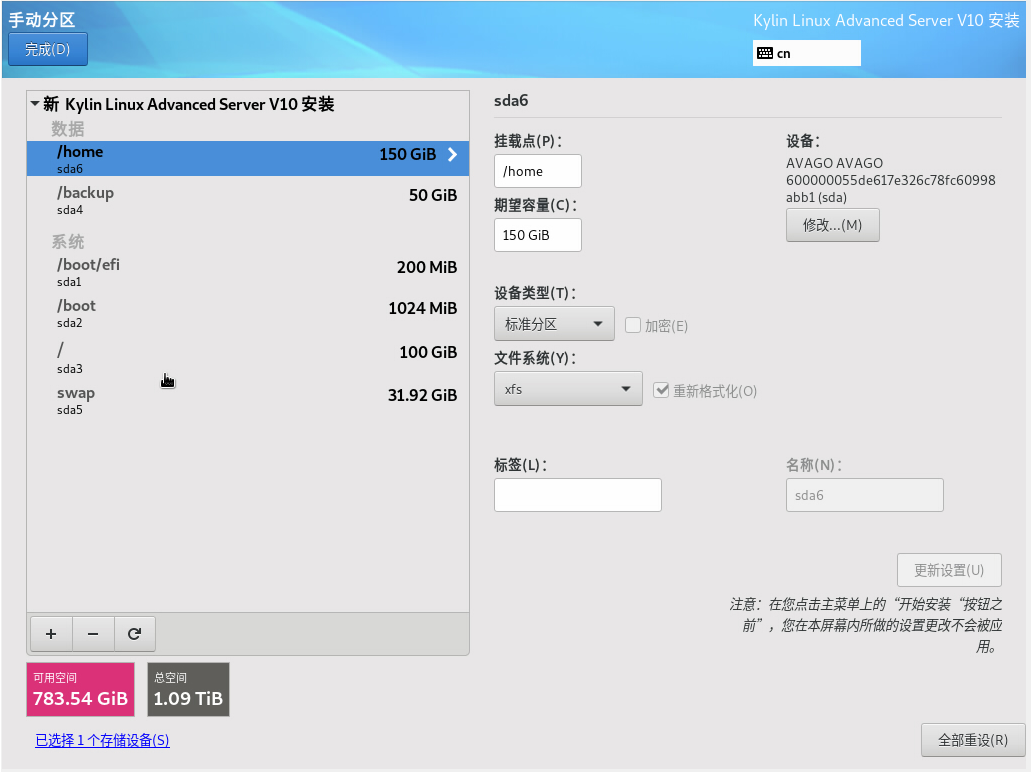Click the 200 MiB size of /boot/efi

(427, 267)
